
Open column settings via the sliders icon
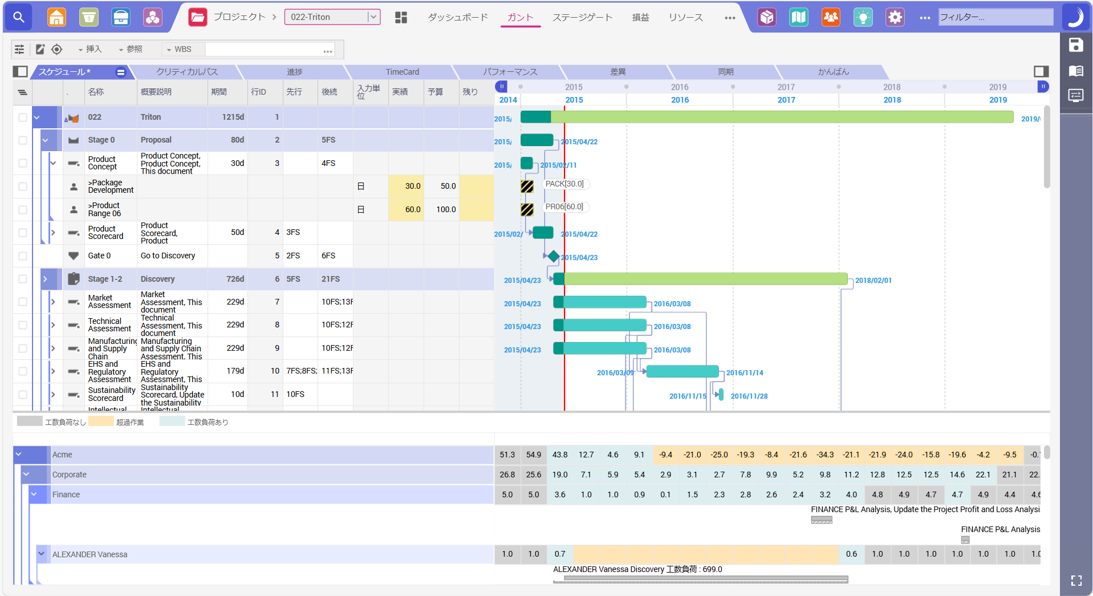(x=18, y=48)
